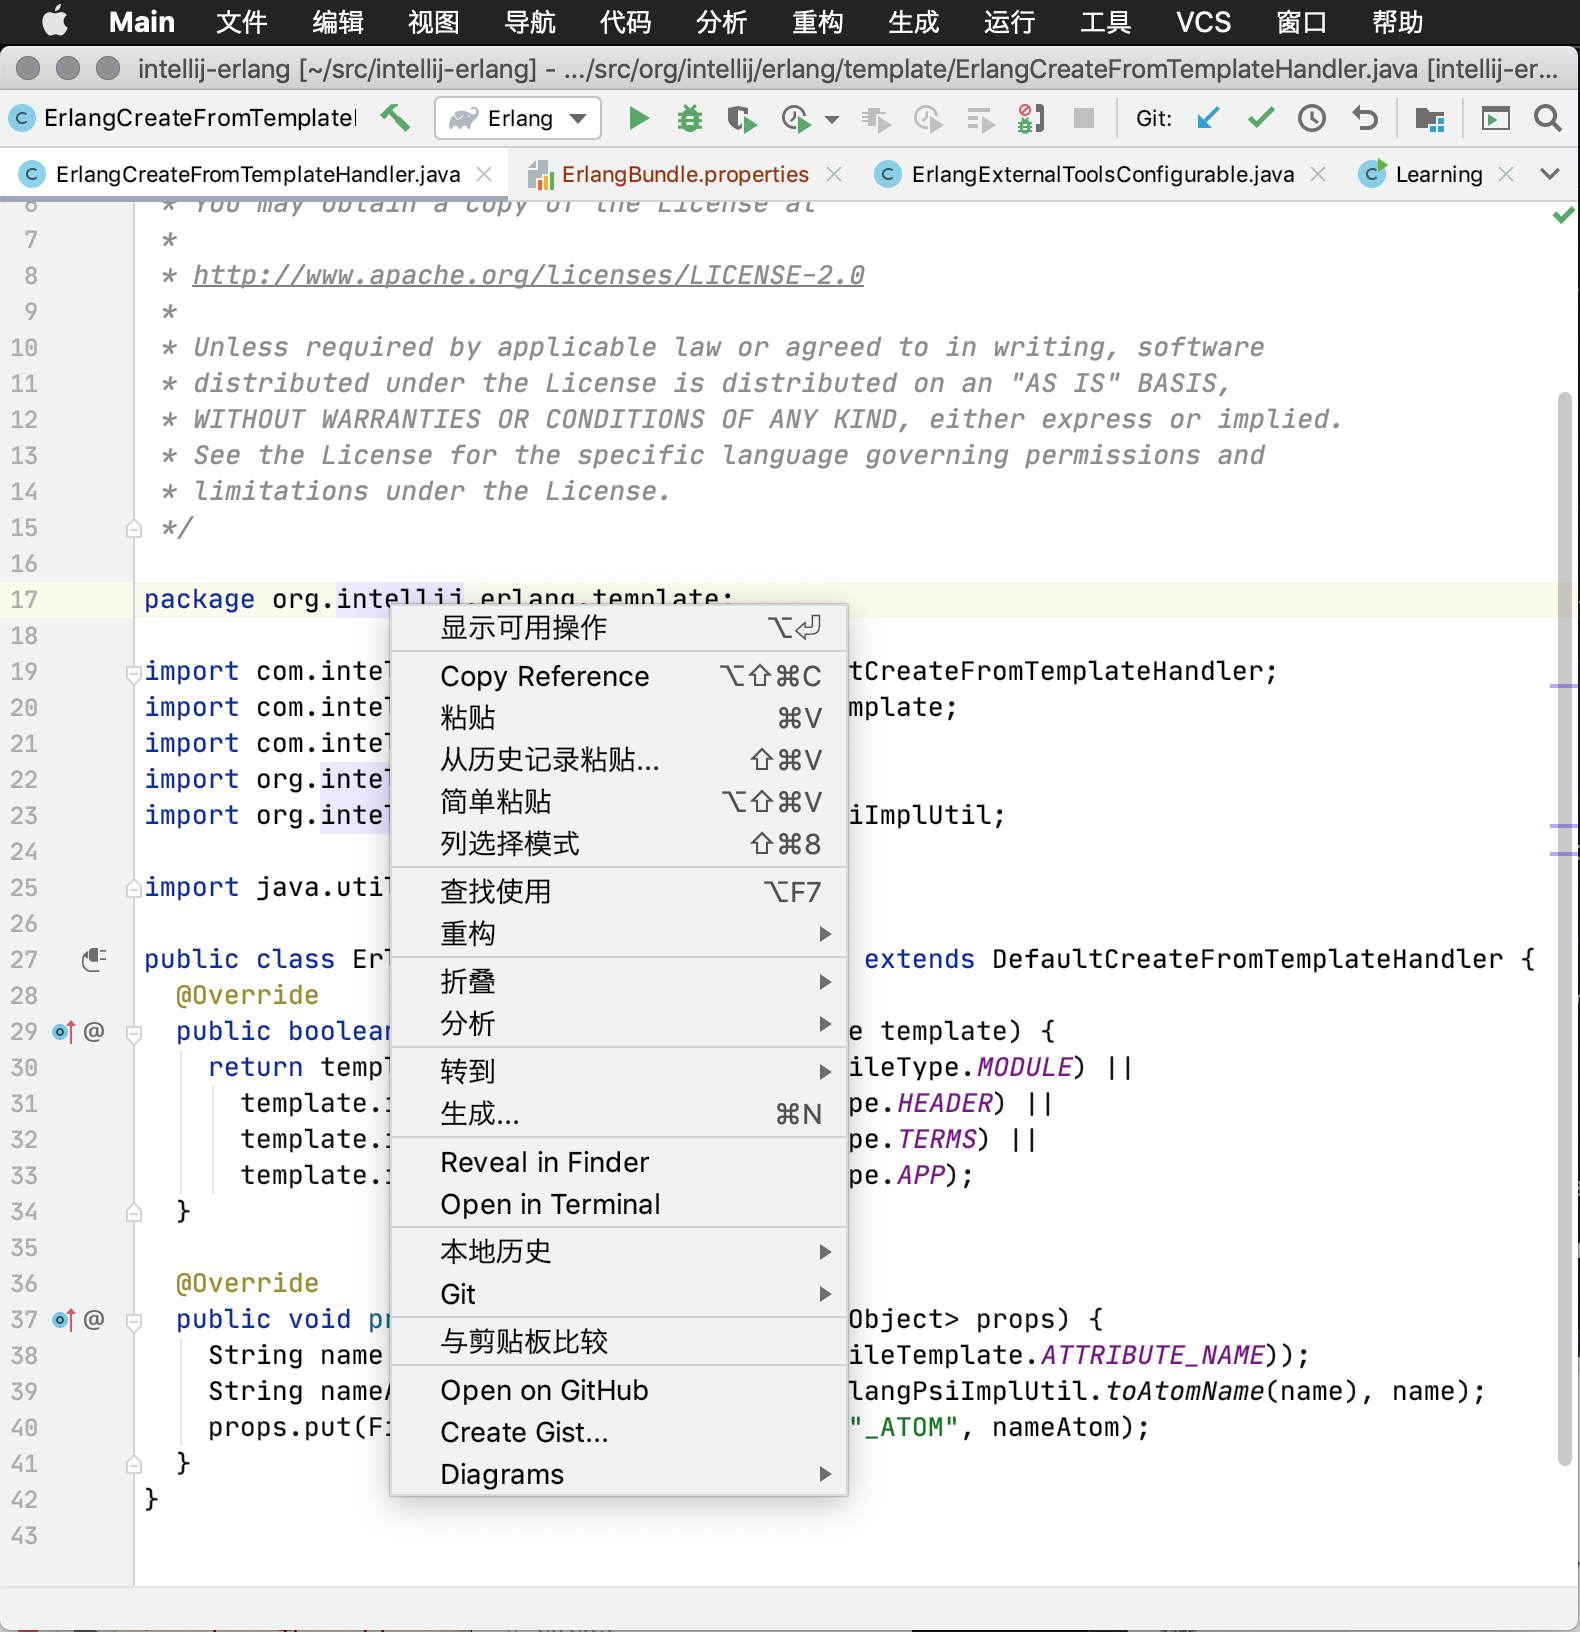Switch to the Learning tab
Viewport: 1580px width, 1632px height.
pyautogui.click(x=1438, y=174)
